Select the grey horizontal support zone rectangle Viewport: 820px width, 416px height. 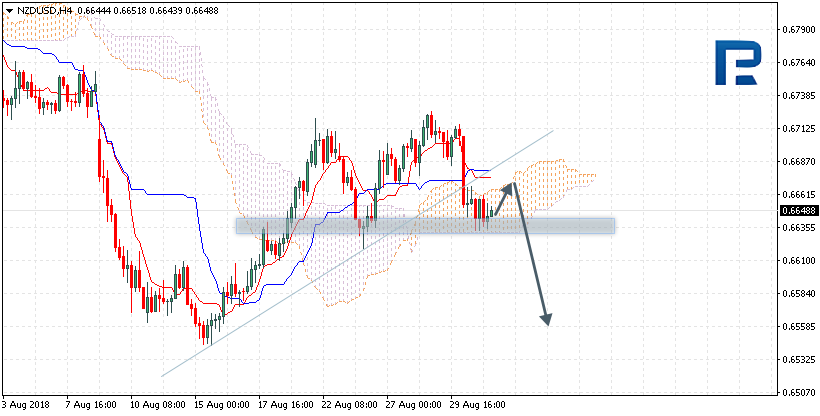point(425,226)
